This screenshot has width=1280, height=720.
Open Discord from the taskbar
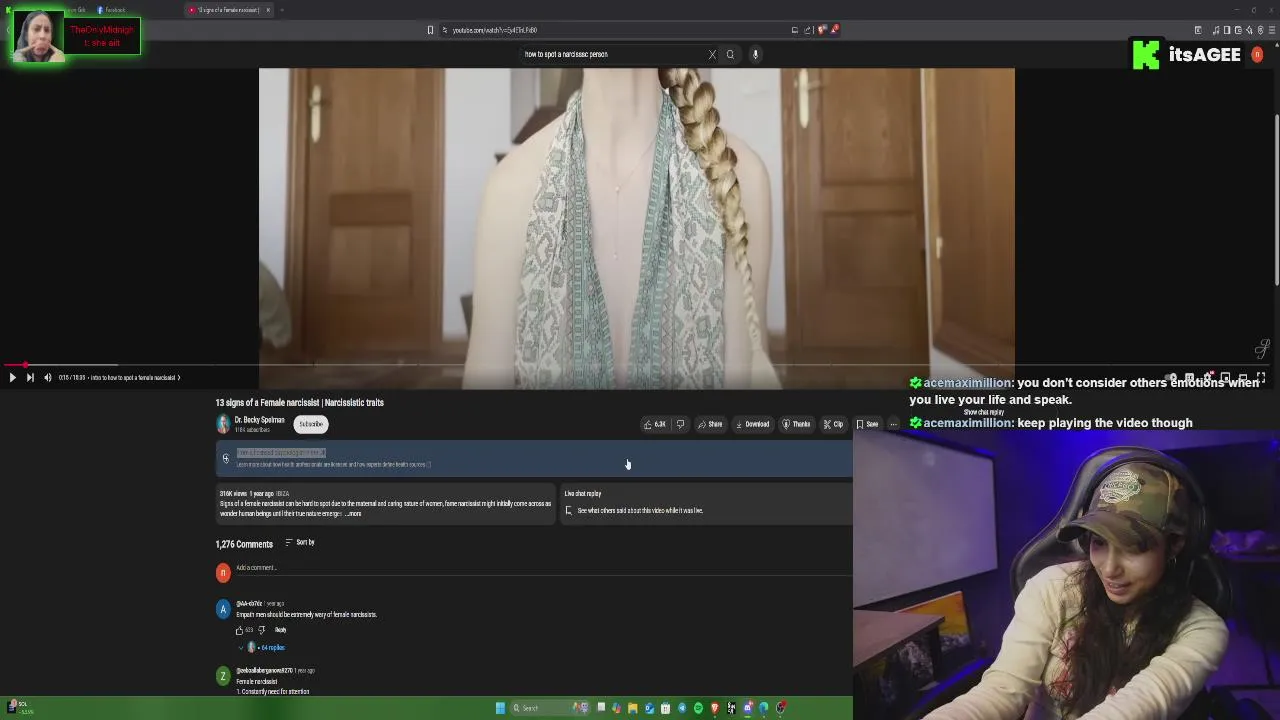pyautogui.click(x=747, y=708)
